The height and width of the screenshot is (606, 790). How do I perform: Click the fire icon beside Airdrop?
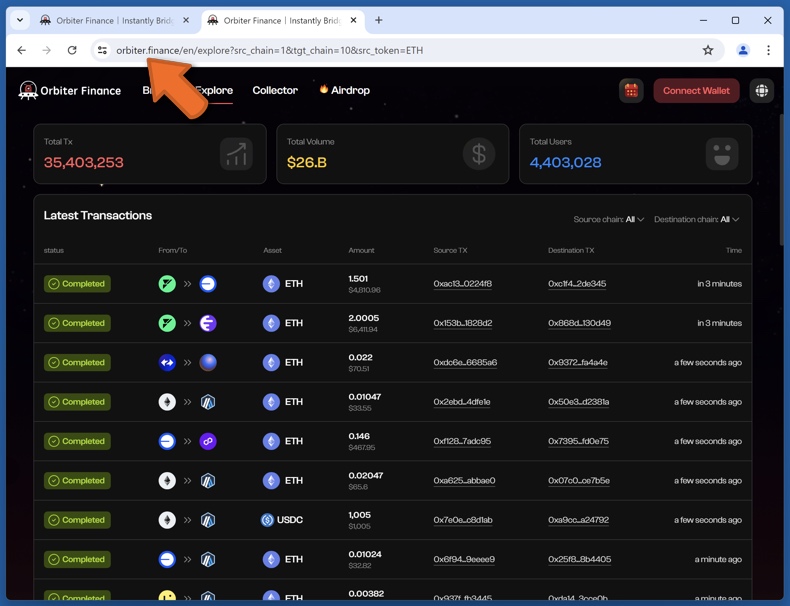click(x=324, y=89)
